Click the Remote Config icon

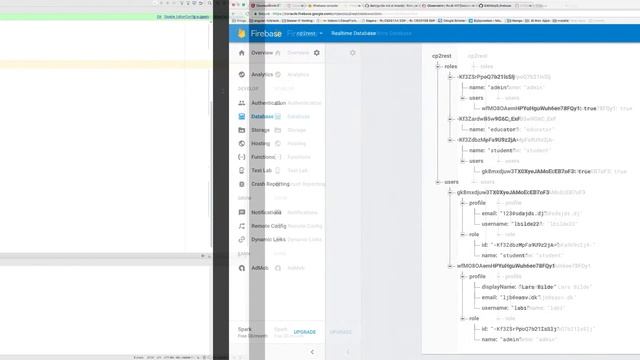point(242,226)
